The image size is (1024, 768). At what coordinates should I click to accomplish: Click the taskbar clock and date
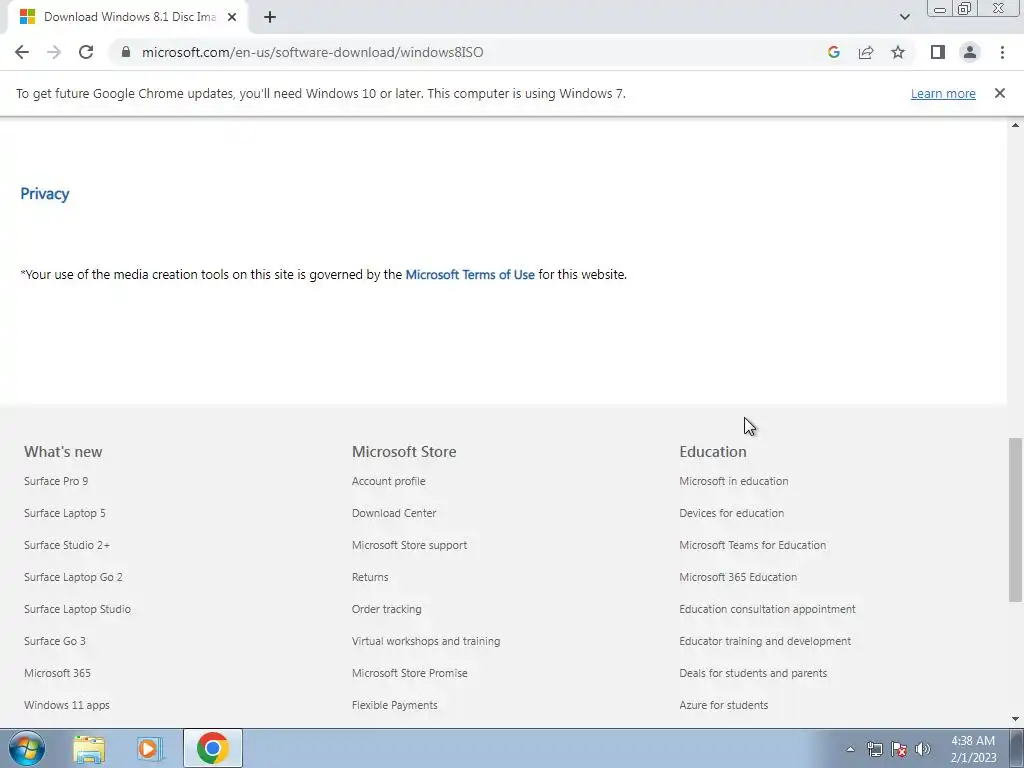tap(973, 749)
